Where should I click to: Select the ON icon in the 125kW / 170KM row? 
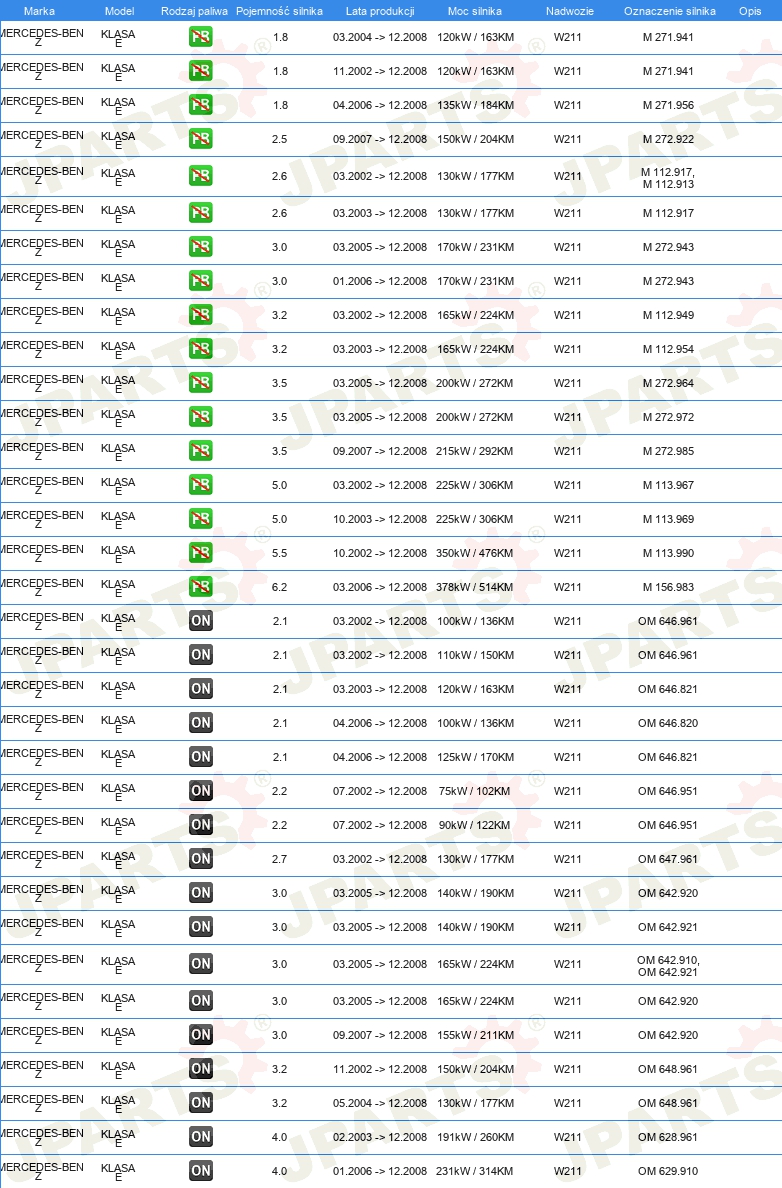(201, 757)
